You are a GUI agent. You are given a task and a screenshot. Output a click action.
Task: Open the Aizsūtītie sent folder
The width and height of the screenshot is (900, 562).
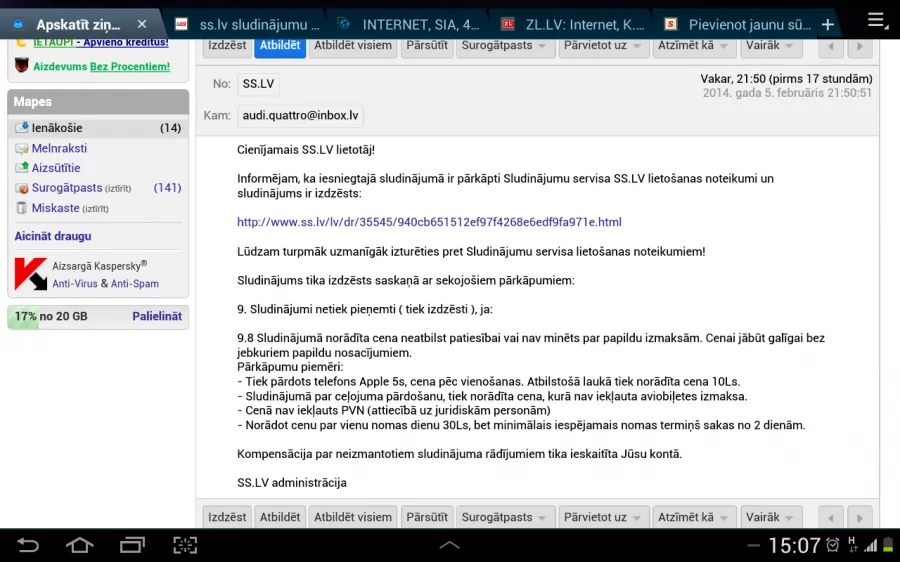pyautogui.click(x=56, y=168)
